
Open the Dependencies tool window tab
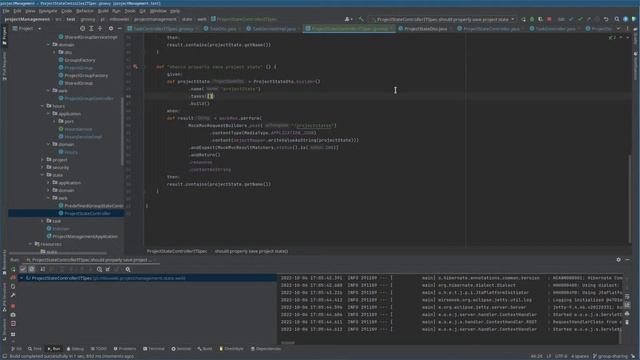(x=265, y=349)
